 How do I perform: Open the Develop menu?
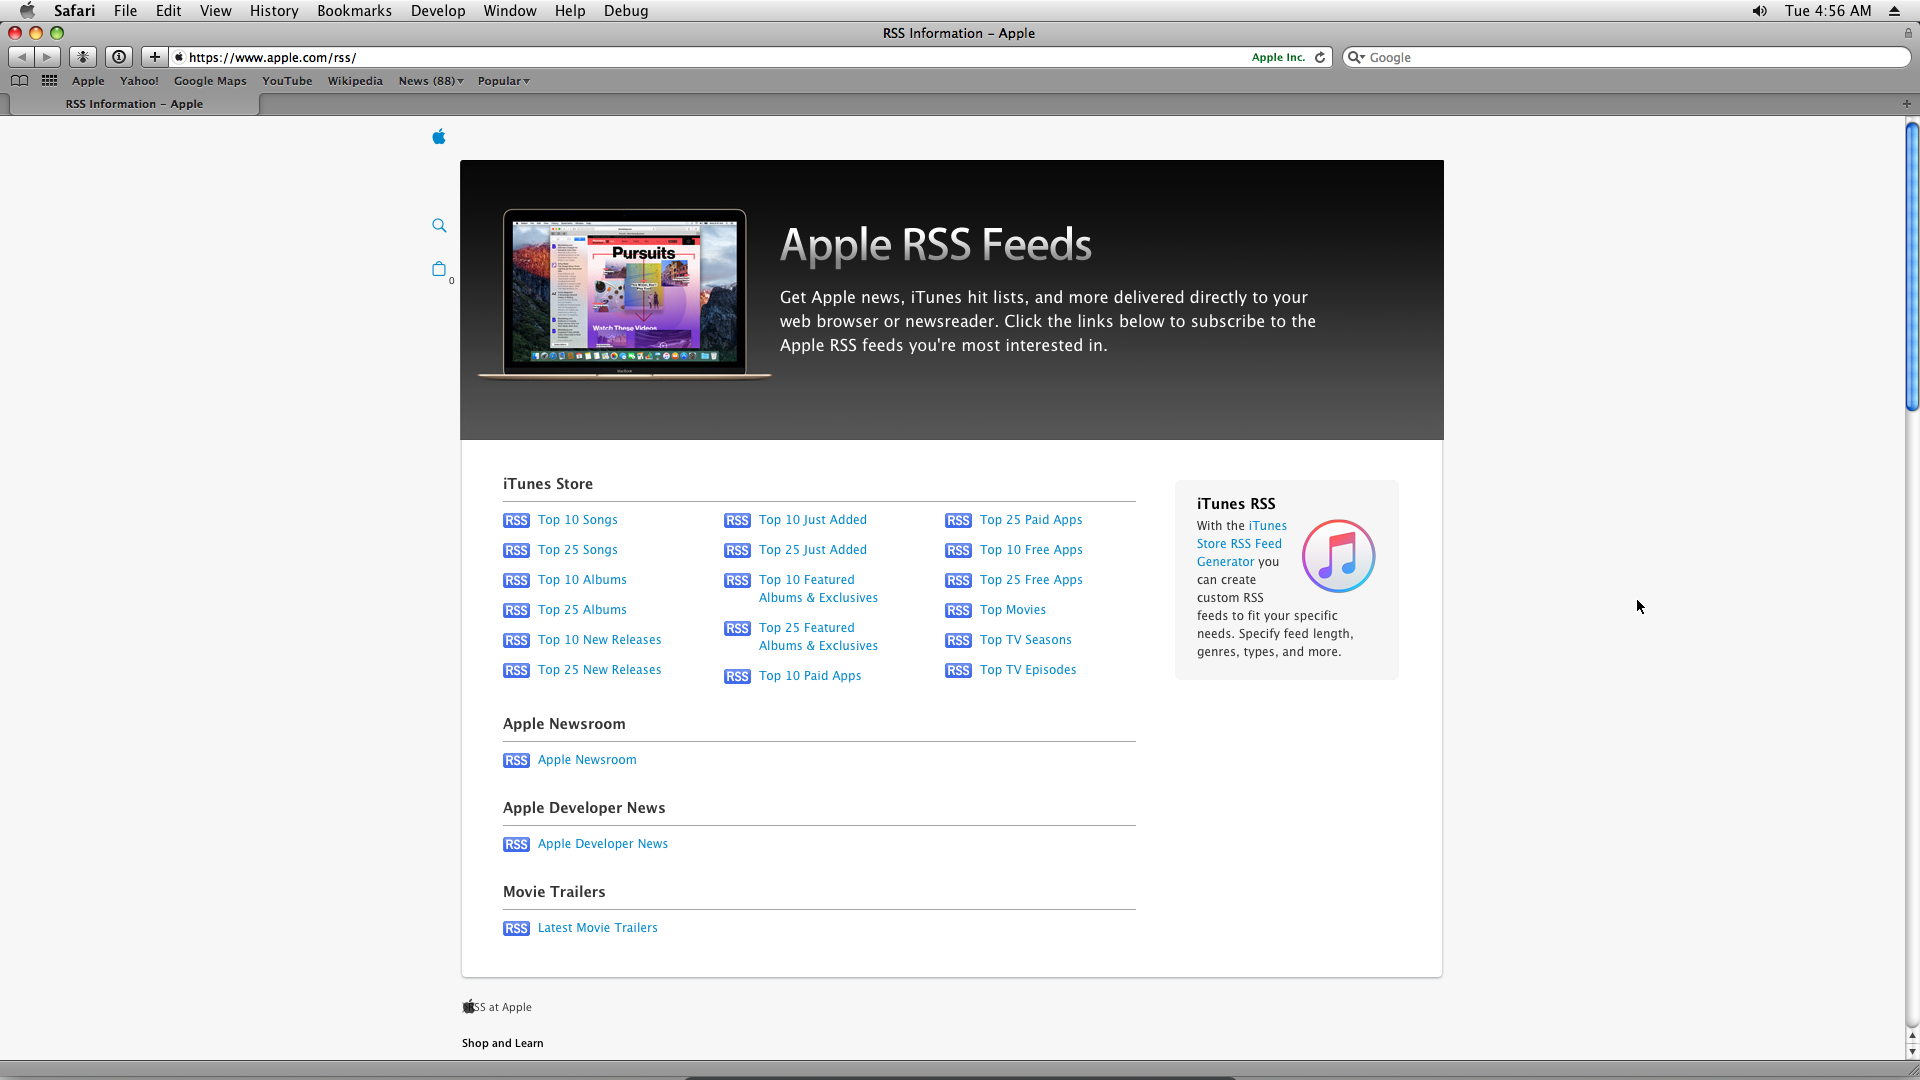tap(438, 11)
